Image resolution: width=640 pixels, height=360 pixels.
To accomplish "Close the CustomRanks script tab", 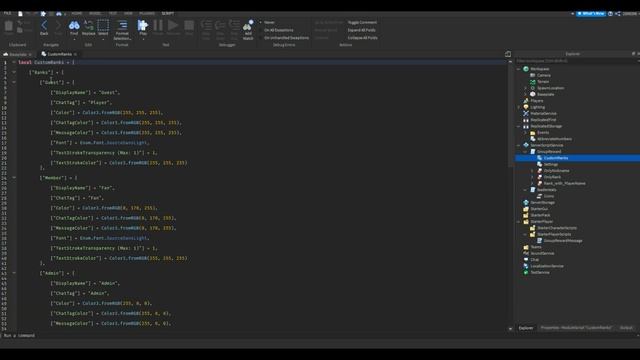I will click(x=76, y=54).
